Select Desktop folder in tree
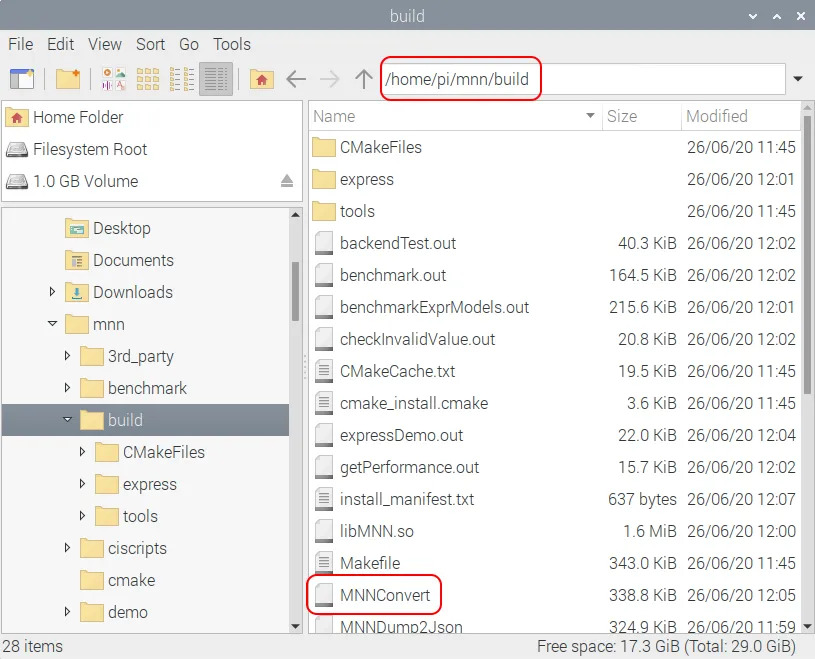815x659 pixels. click(x=108, y=228)
